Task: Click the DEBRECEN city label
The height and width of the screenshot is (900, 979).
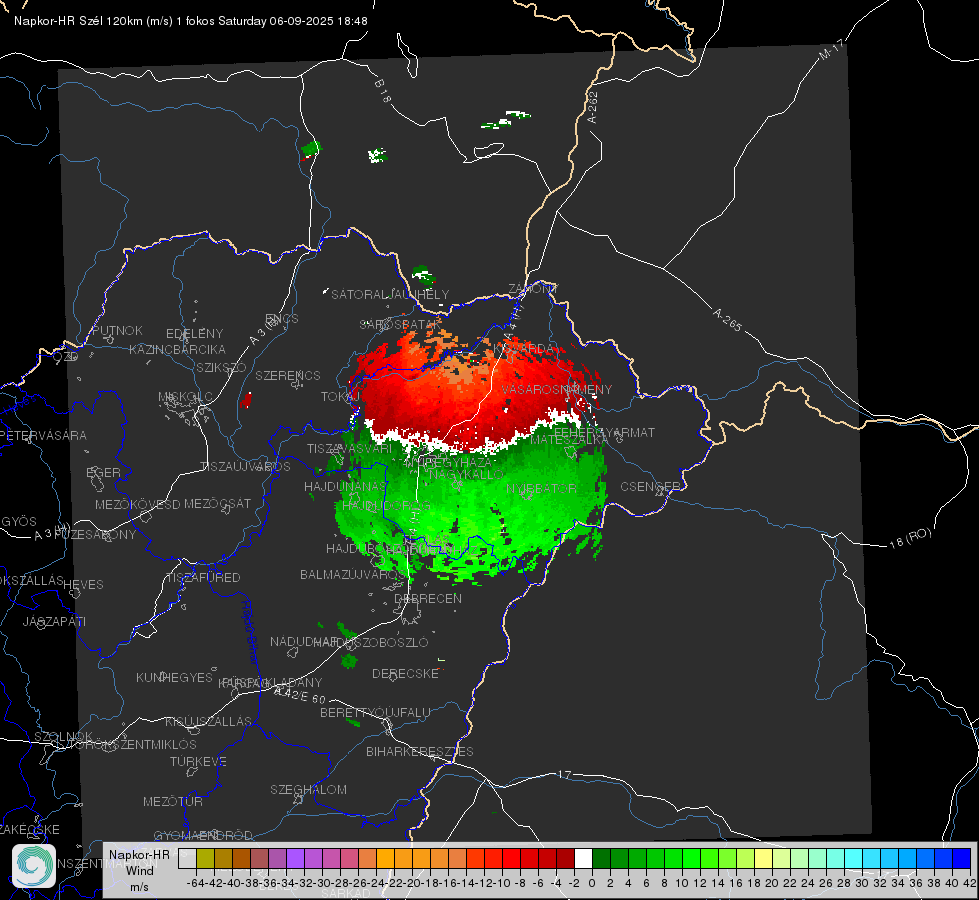Action: pyautogui.click(x=428, y=598)
